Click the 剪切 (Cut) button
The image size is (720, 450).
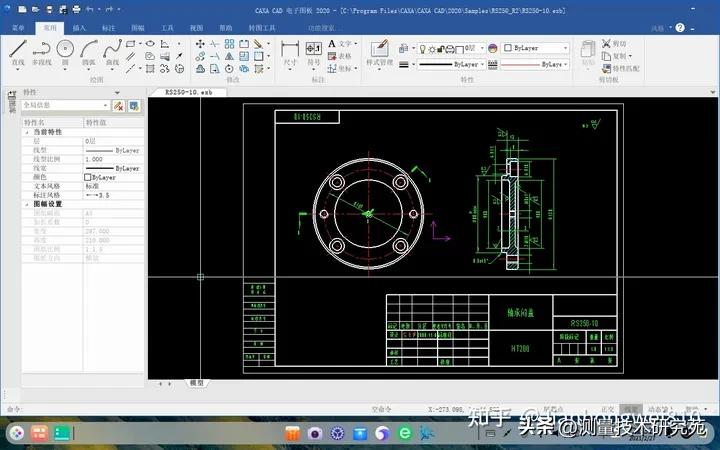pos(613,44)
